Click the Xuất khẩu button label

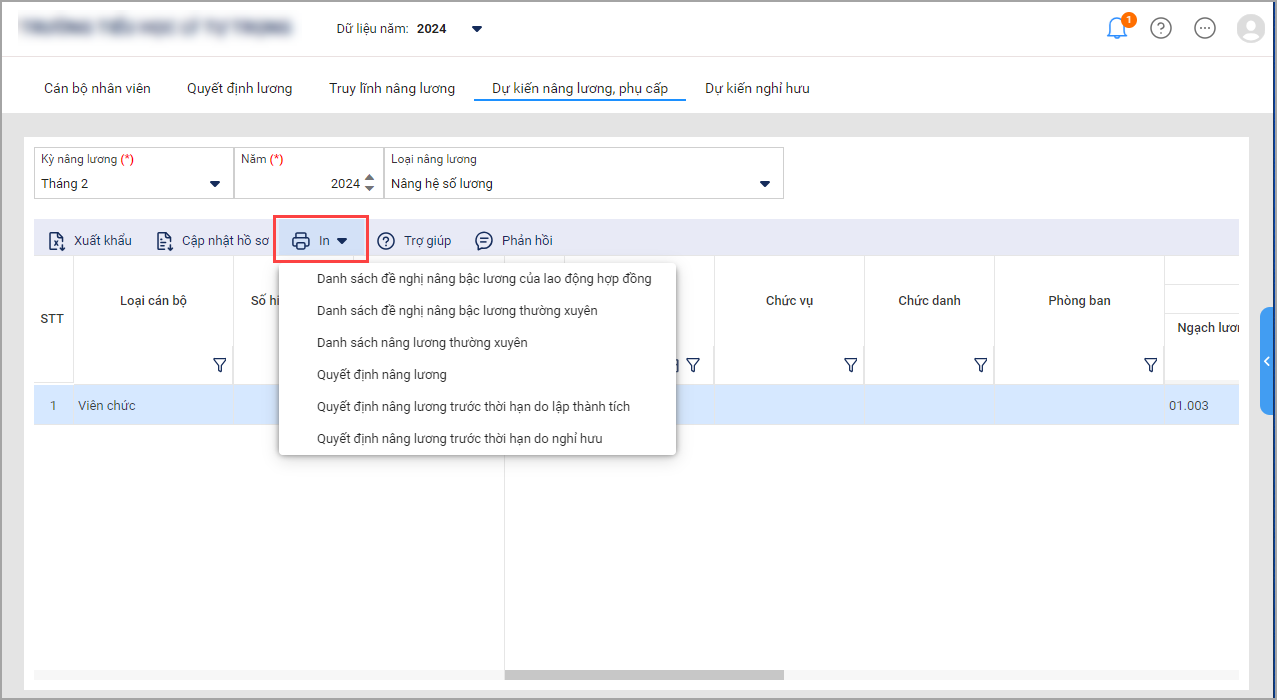[103, 241]
